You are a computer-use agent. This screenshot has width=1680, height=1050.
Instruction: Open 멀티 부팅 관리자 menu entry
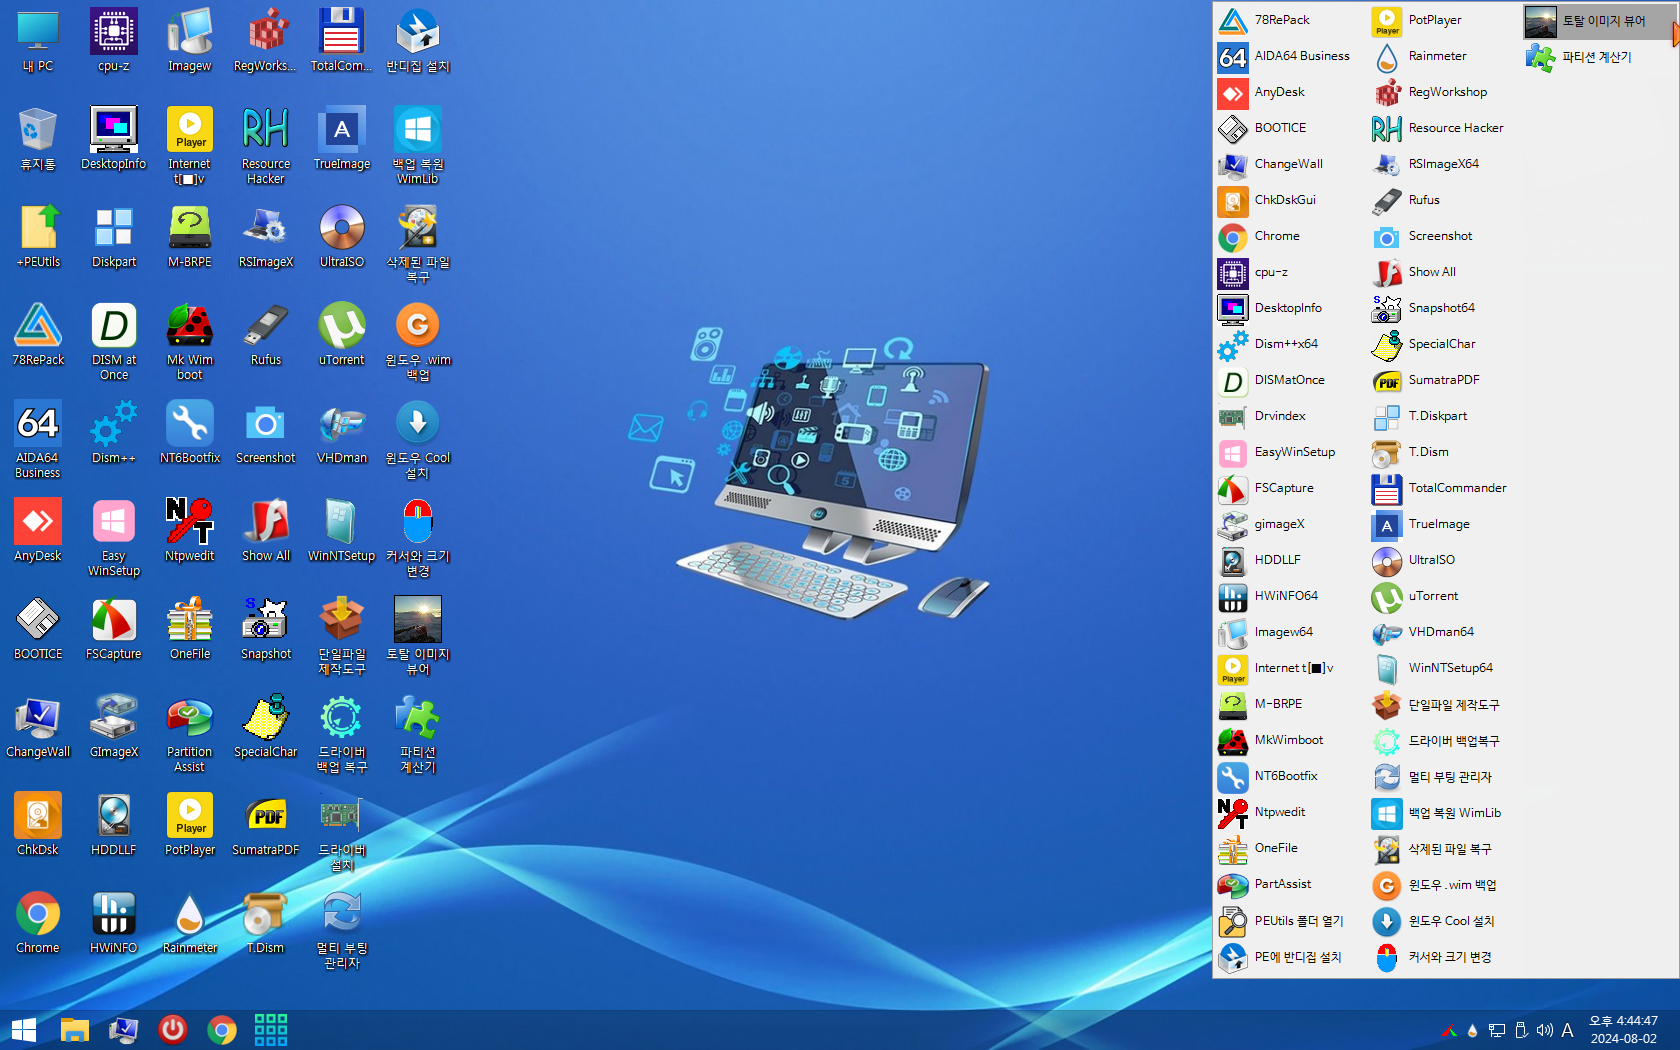(x=1444, y=777)
